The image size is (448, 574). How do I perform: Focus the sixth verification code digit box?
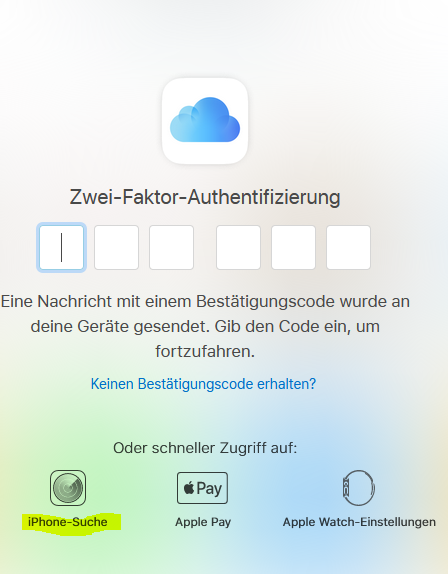tap(348, 247)
